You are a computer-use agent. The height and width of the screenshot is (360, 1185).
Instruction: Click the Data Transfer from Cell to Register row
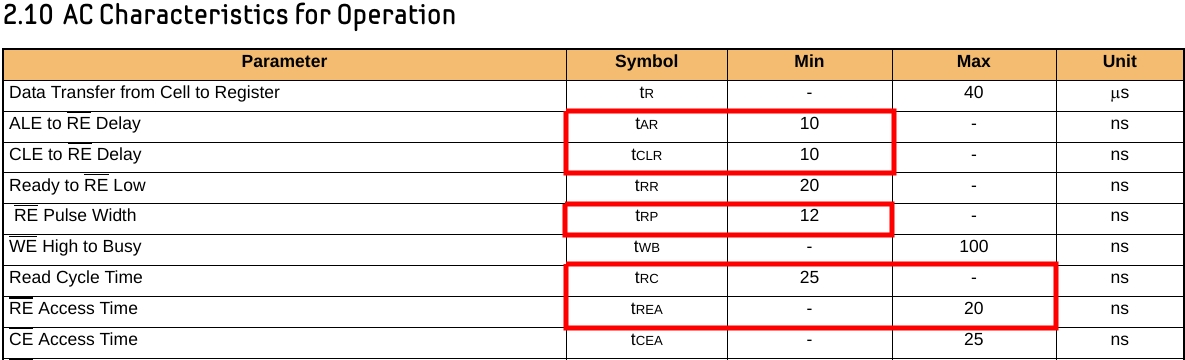(592, 94)
